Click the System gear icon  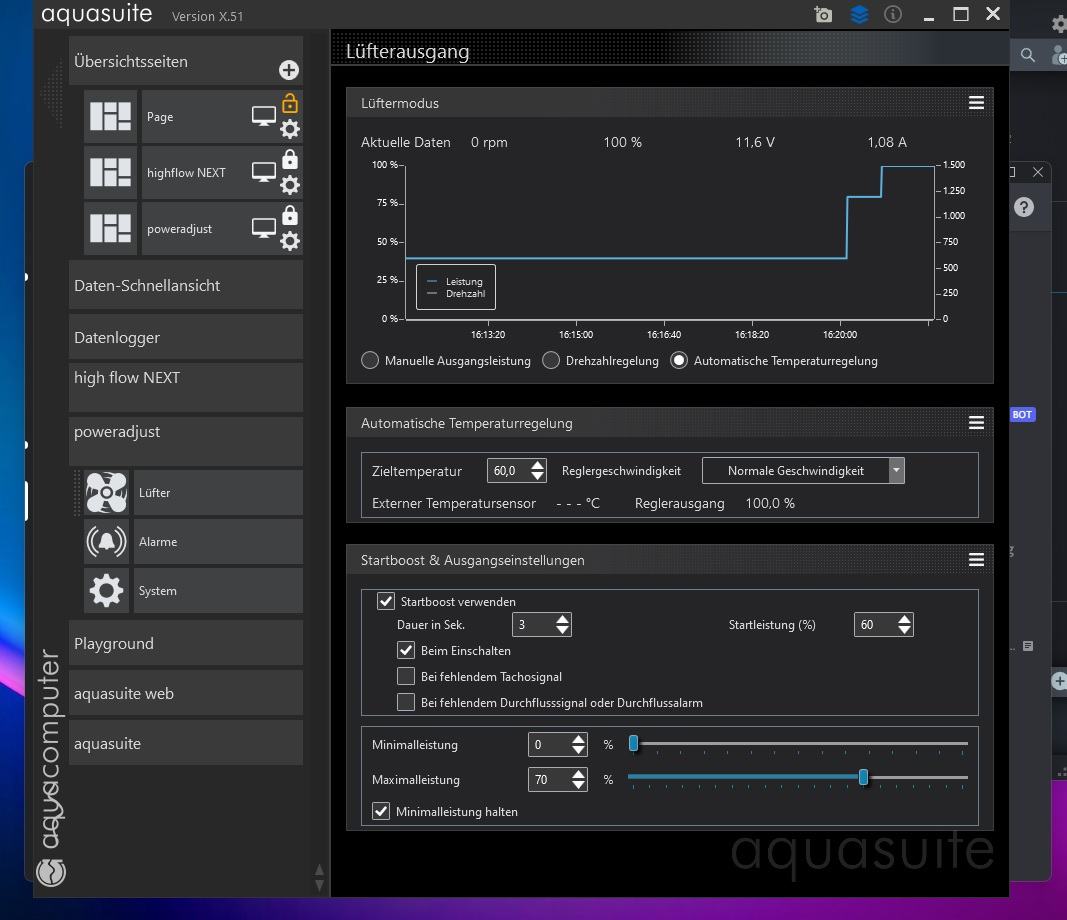click(106, 591)
